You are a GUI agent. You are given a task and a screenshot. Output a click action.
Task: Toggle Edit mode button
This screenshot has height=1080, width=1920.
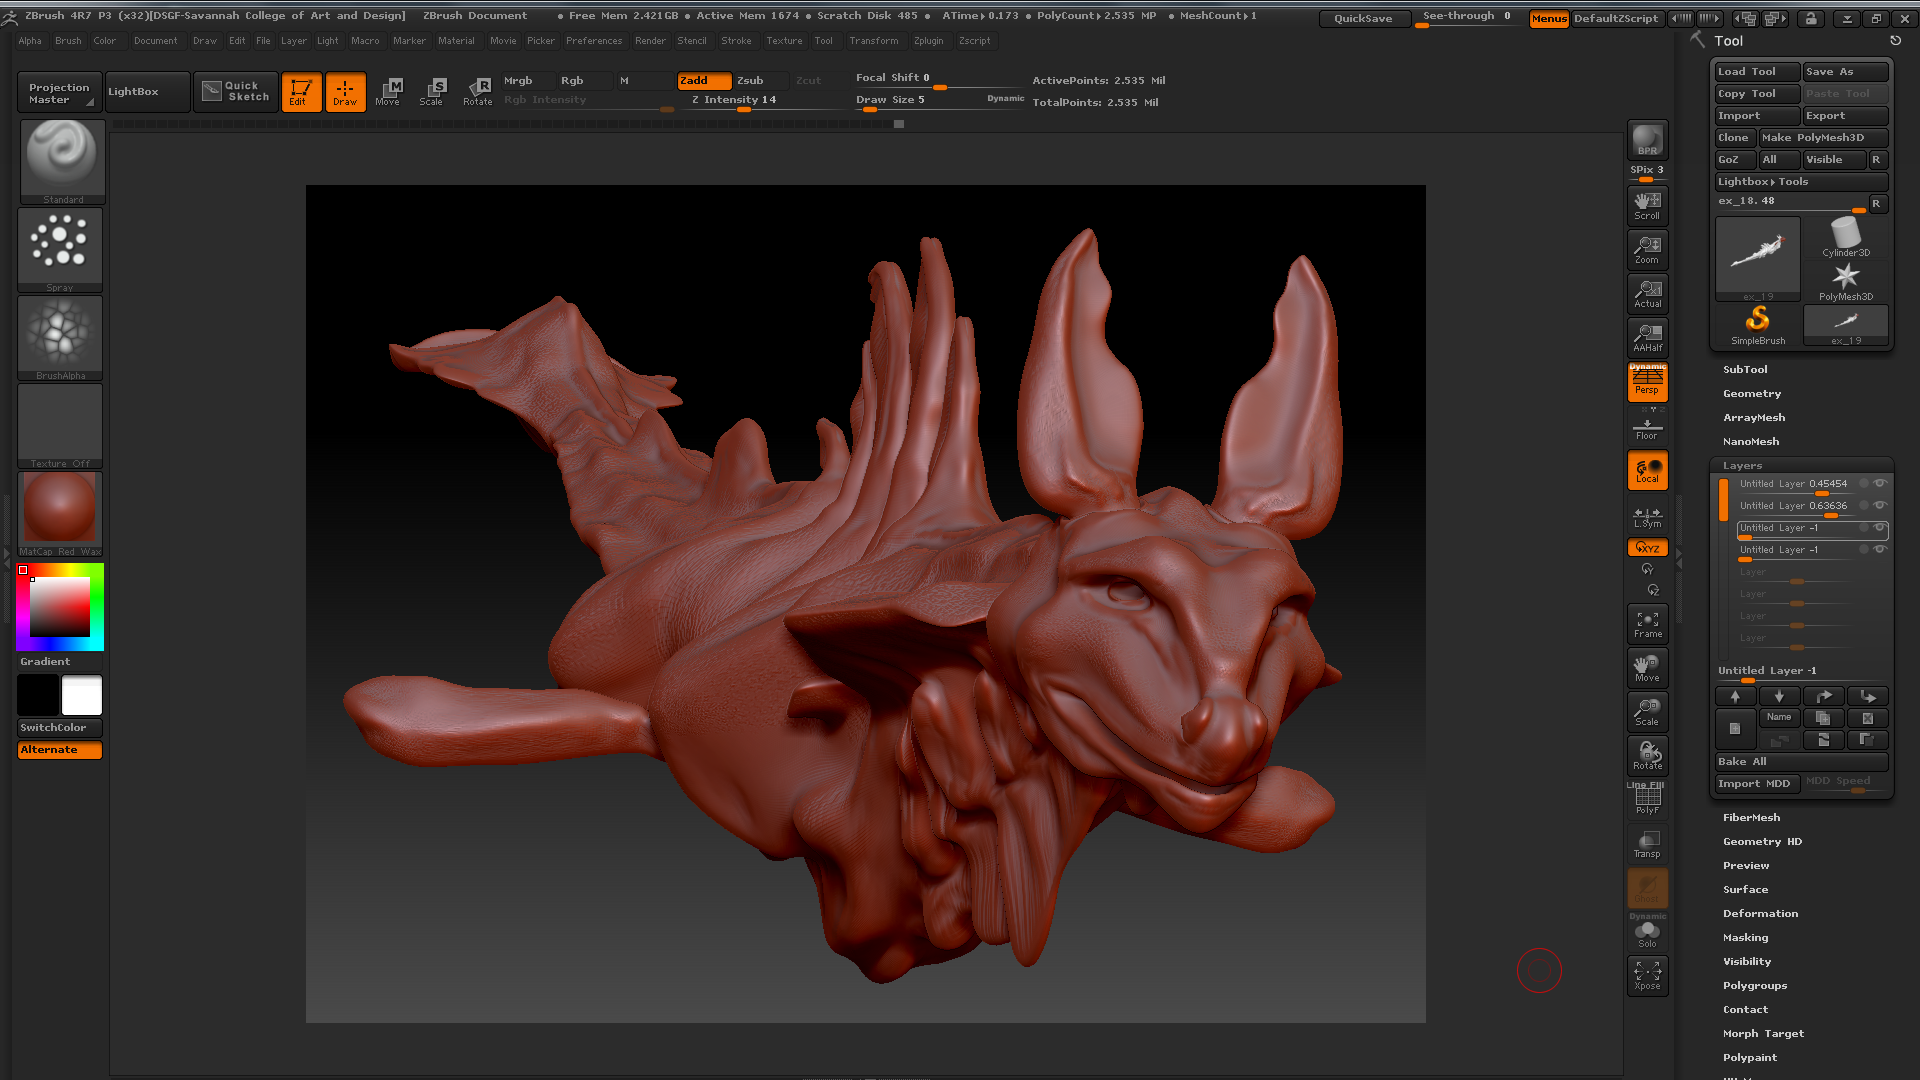click(301, 92)
